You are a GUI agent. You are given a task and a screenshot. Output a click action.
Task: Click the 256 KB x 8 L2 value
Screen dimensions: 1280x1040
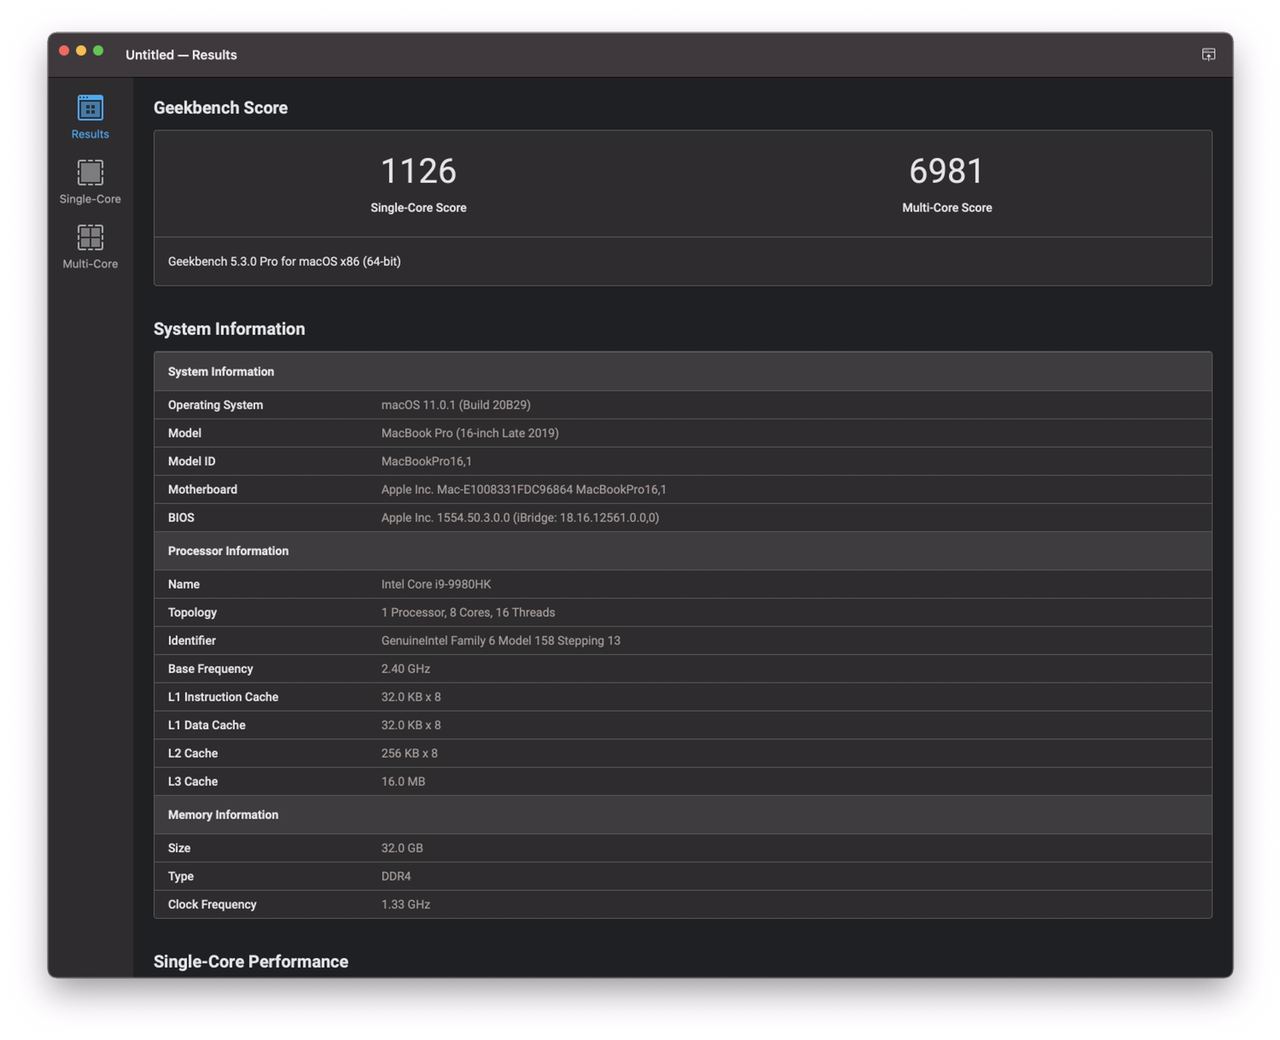click(409, 753)
